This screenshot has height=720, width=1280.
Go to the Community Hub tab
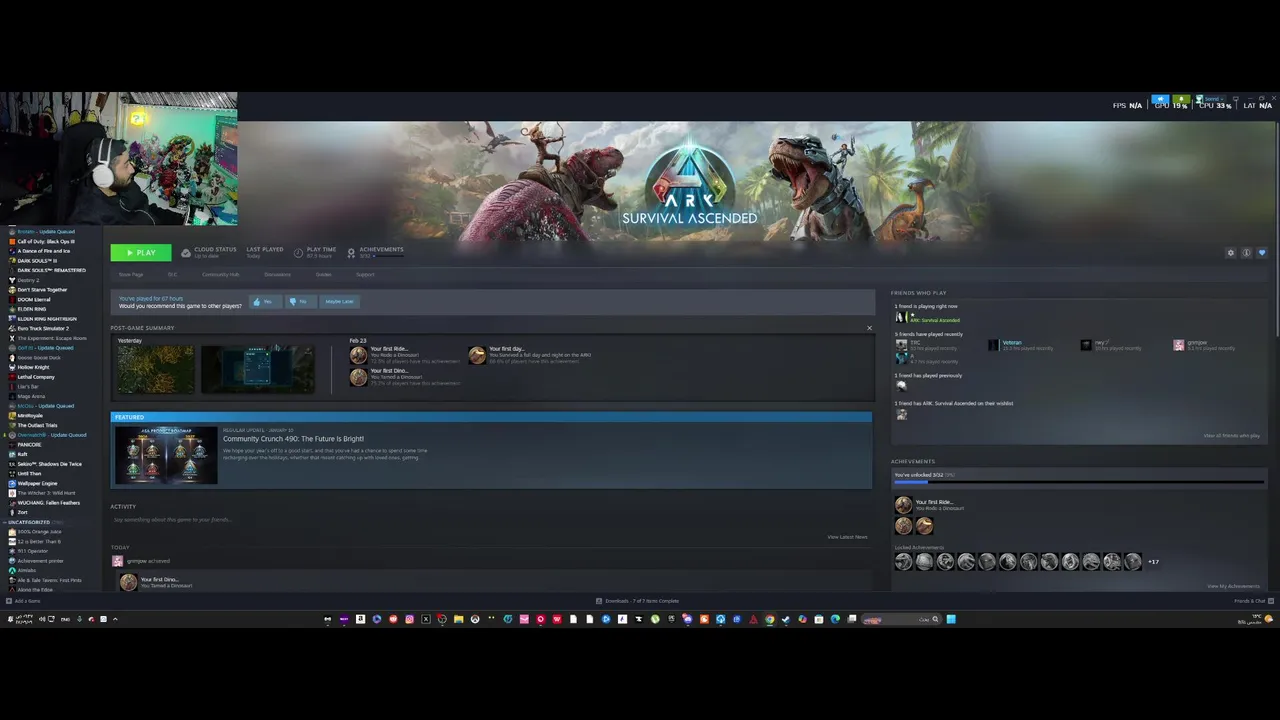(x=220, y=274)
